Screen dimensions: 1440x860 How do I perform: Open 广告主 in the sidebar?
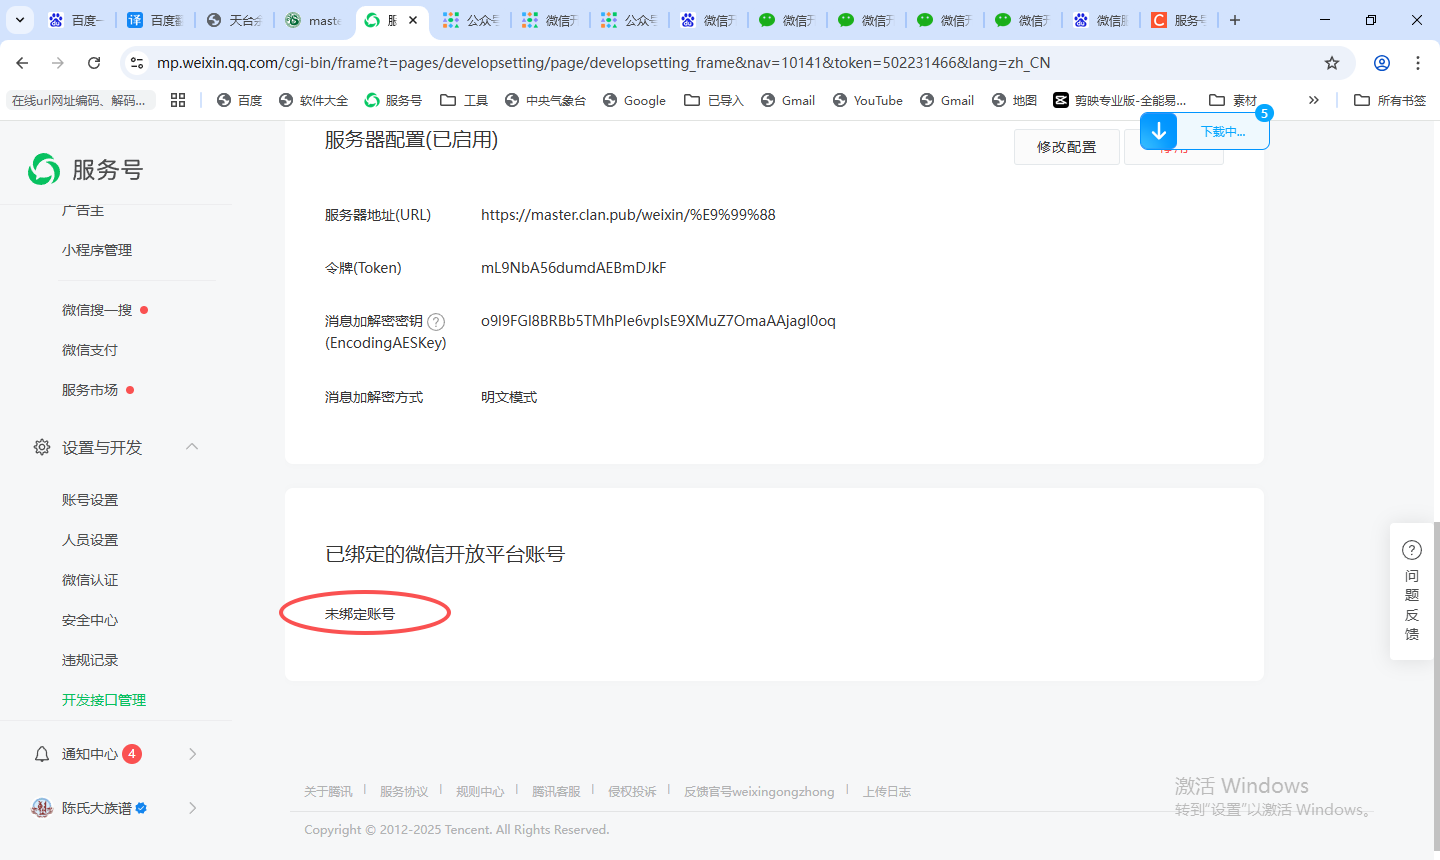pos(83,210)
